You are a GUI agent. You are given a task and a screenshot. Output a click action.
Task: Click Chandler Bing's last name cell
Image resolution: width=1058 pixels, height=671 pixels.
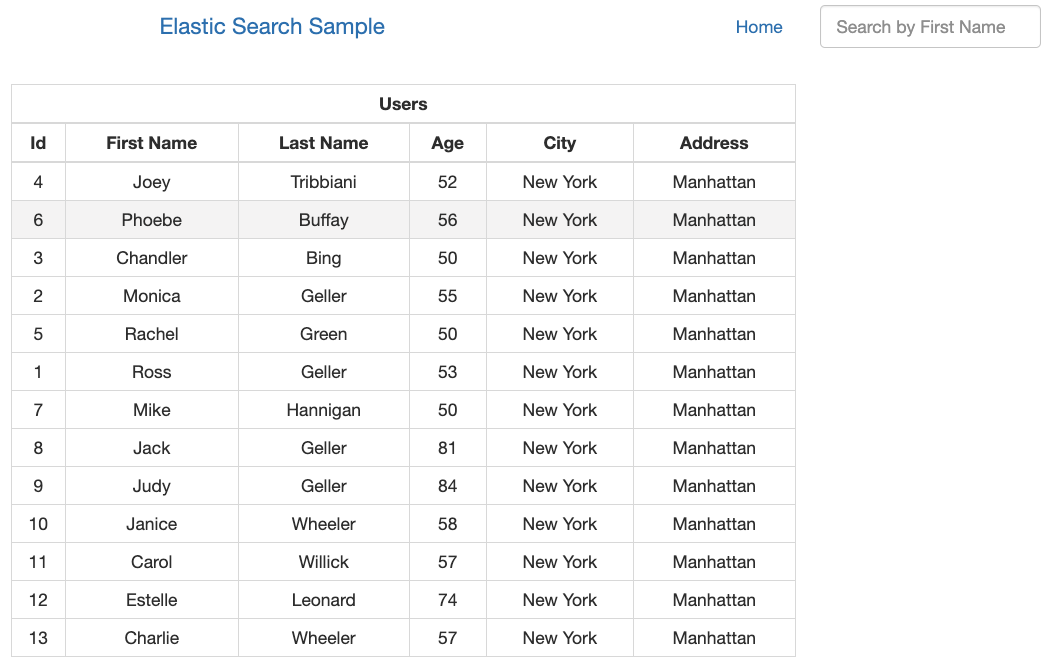(323, 257)
